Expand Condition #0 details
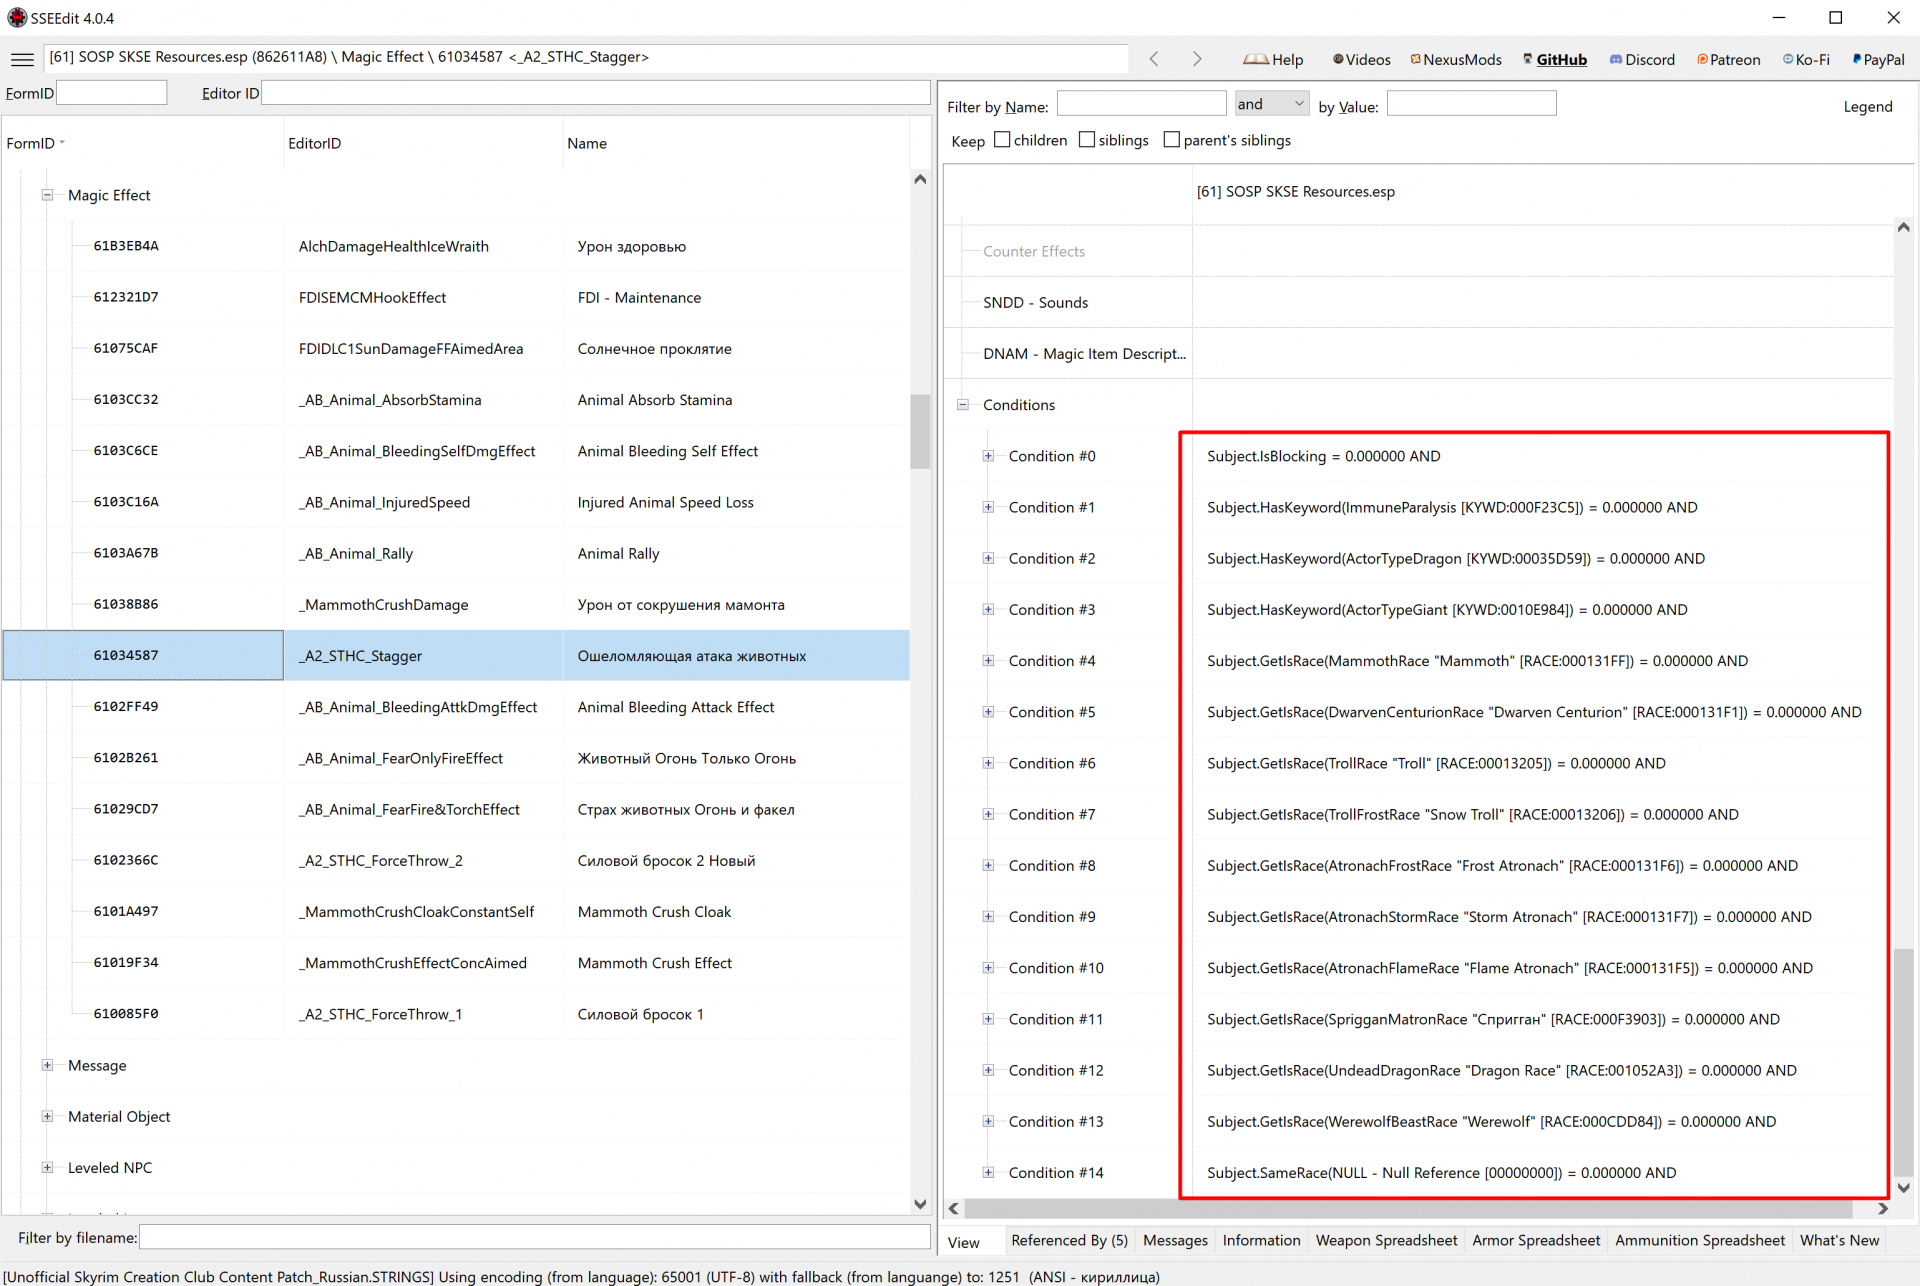The height and width of the screenshot is (1286, 1920). point(988,456)
